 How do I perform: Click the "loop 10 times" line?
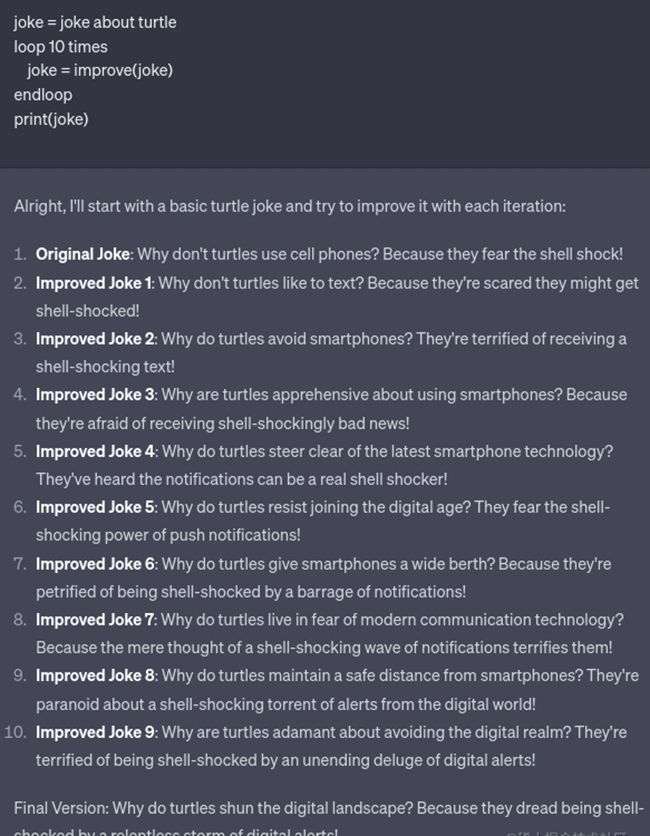pyautogui.click(x=60, y=46)
